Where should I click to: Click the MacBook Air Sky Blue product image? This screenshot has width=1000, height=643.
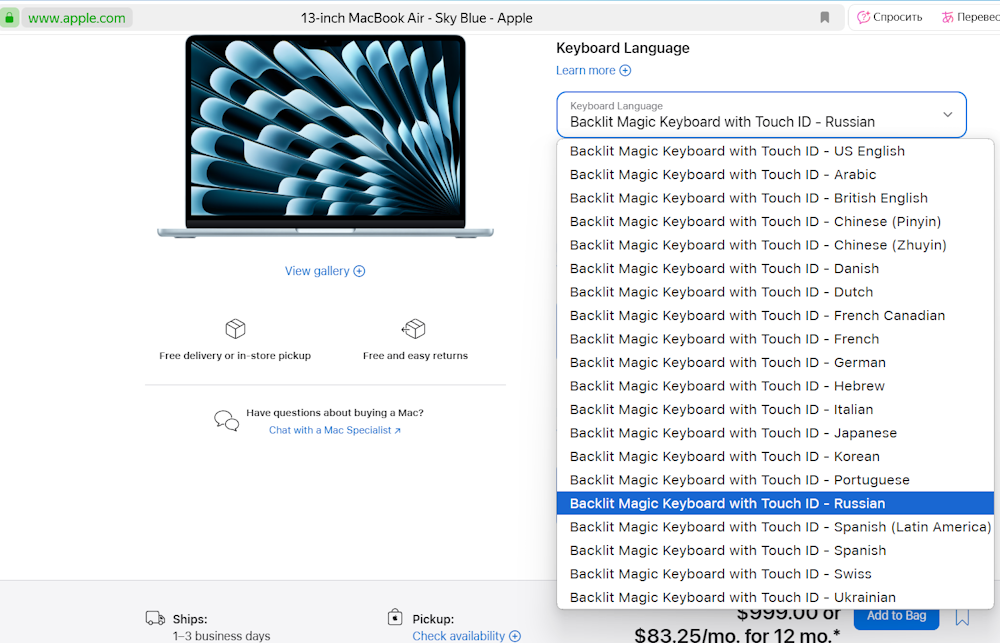pyautogui.click(x=325, y=137)
